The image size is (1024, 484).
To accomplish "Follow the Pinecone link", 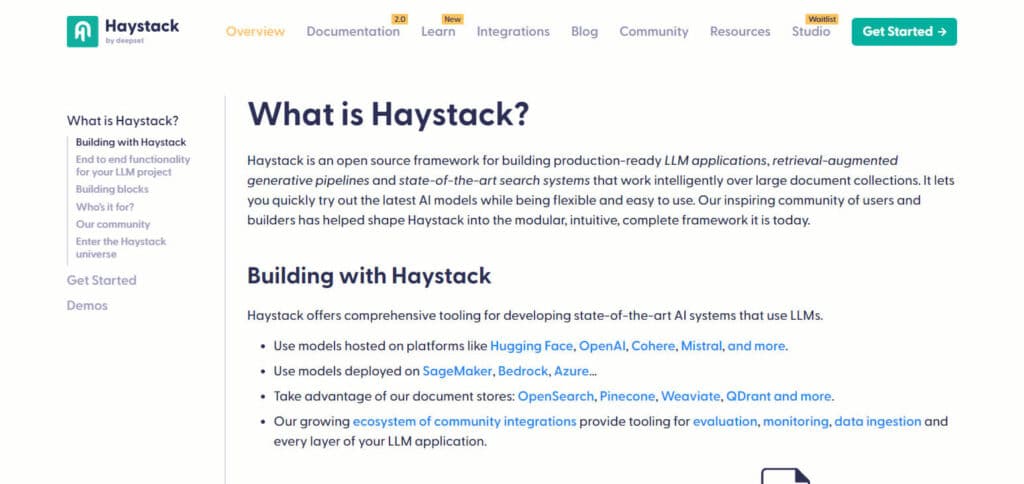I will pos(628,396).
